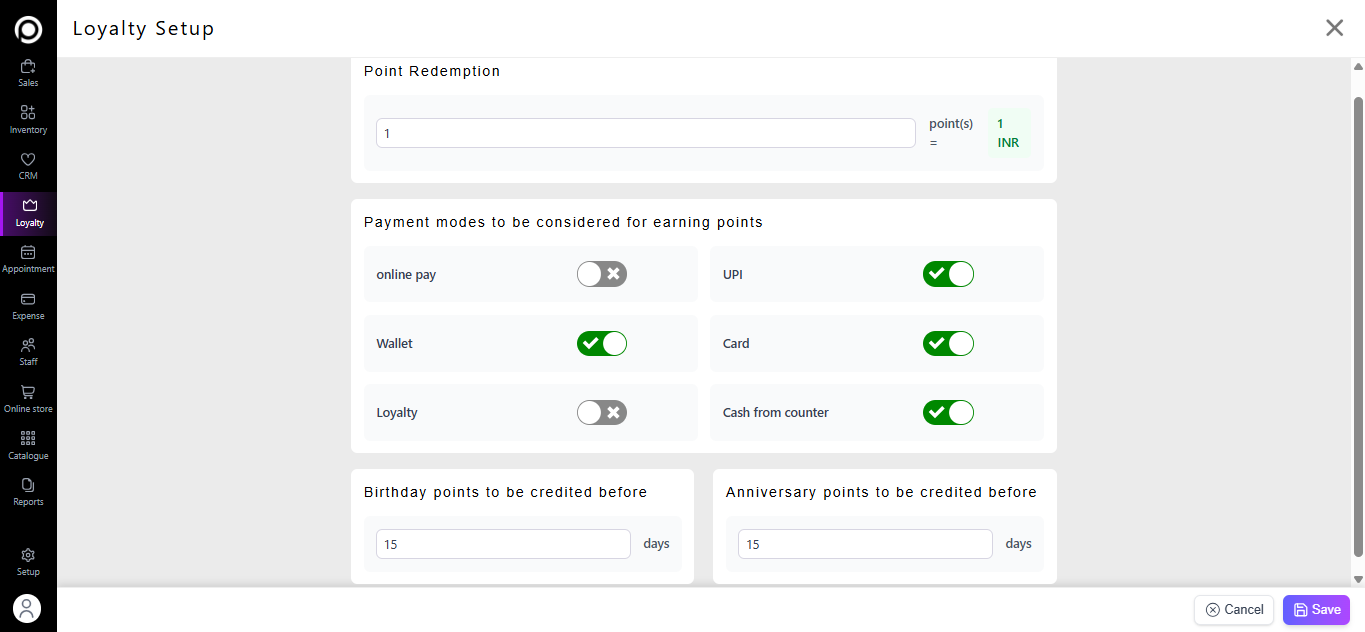
Task: Click the Cancel button
Action: [1234, 610]
